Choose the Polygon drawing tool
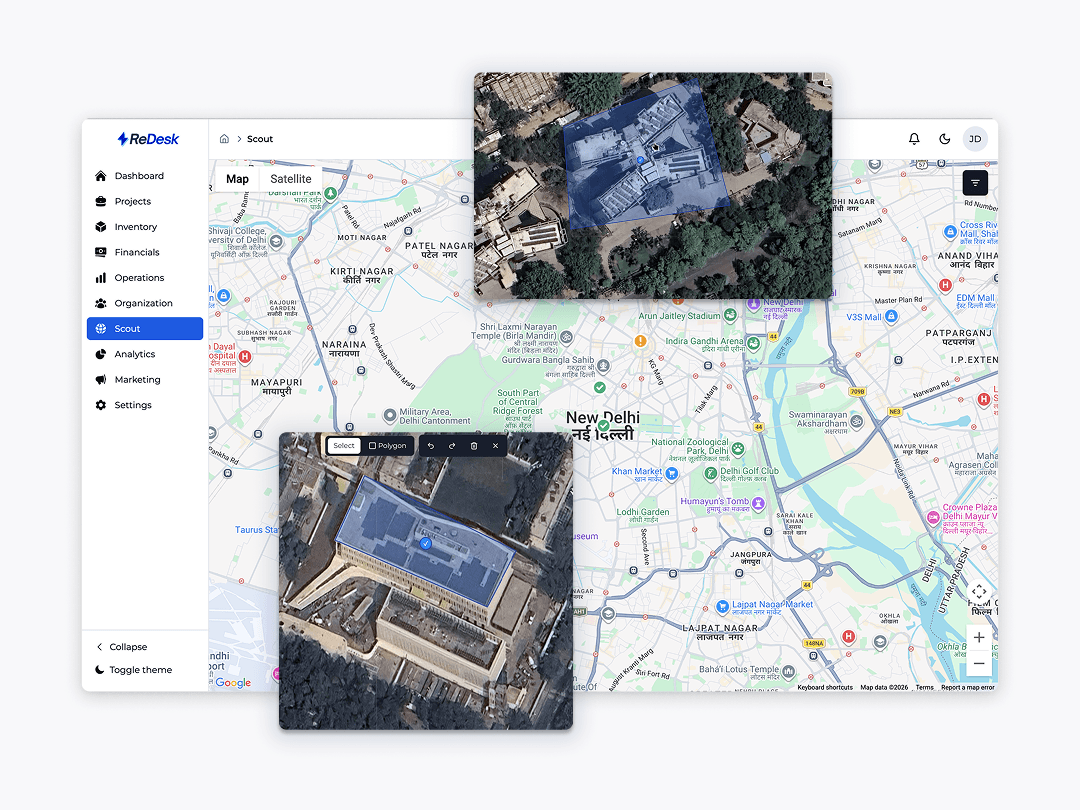 tap(388, 446)
